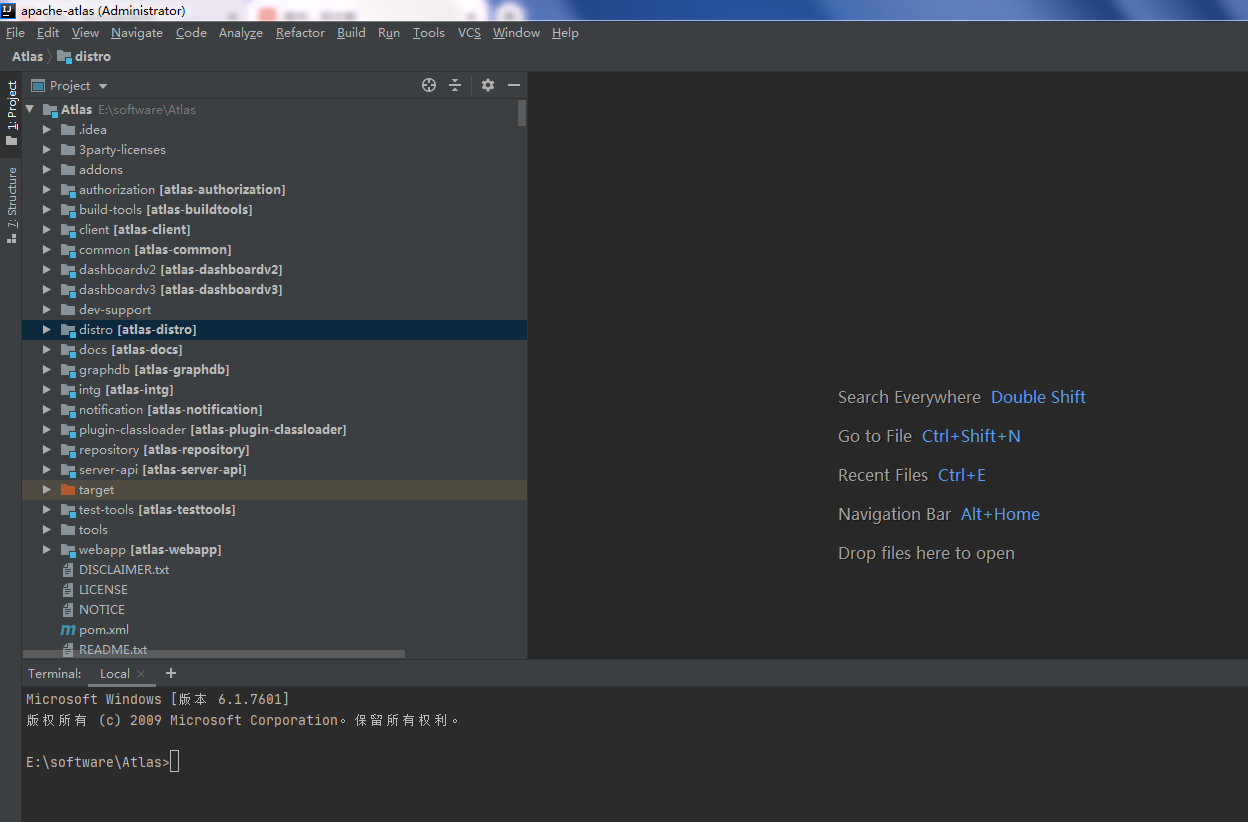Open the Navigate menu

(x=137, y=33)
